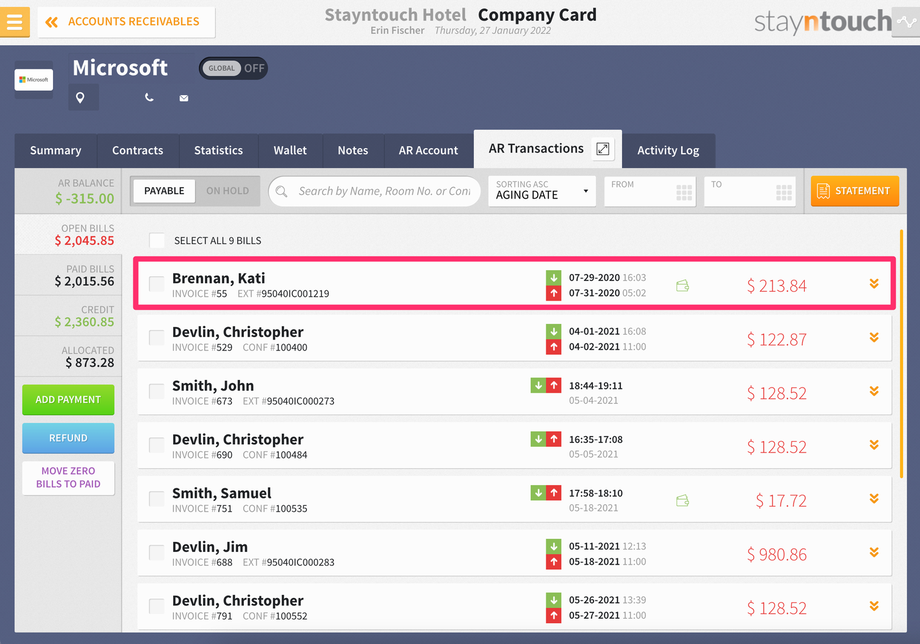The image size is (920, 644).
Task: Click the Refund button
Action: tap(68, 438)
